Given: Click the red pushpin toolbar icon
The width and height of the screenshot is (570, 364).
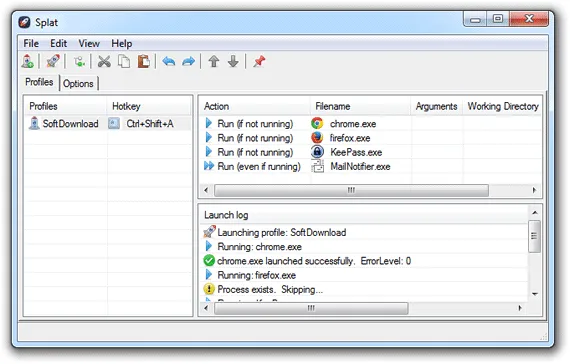Looking at the screenshot, I should pos(259,61).
